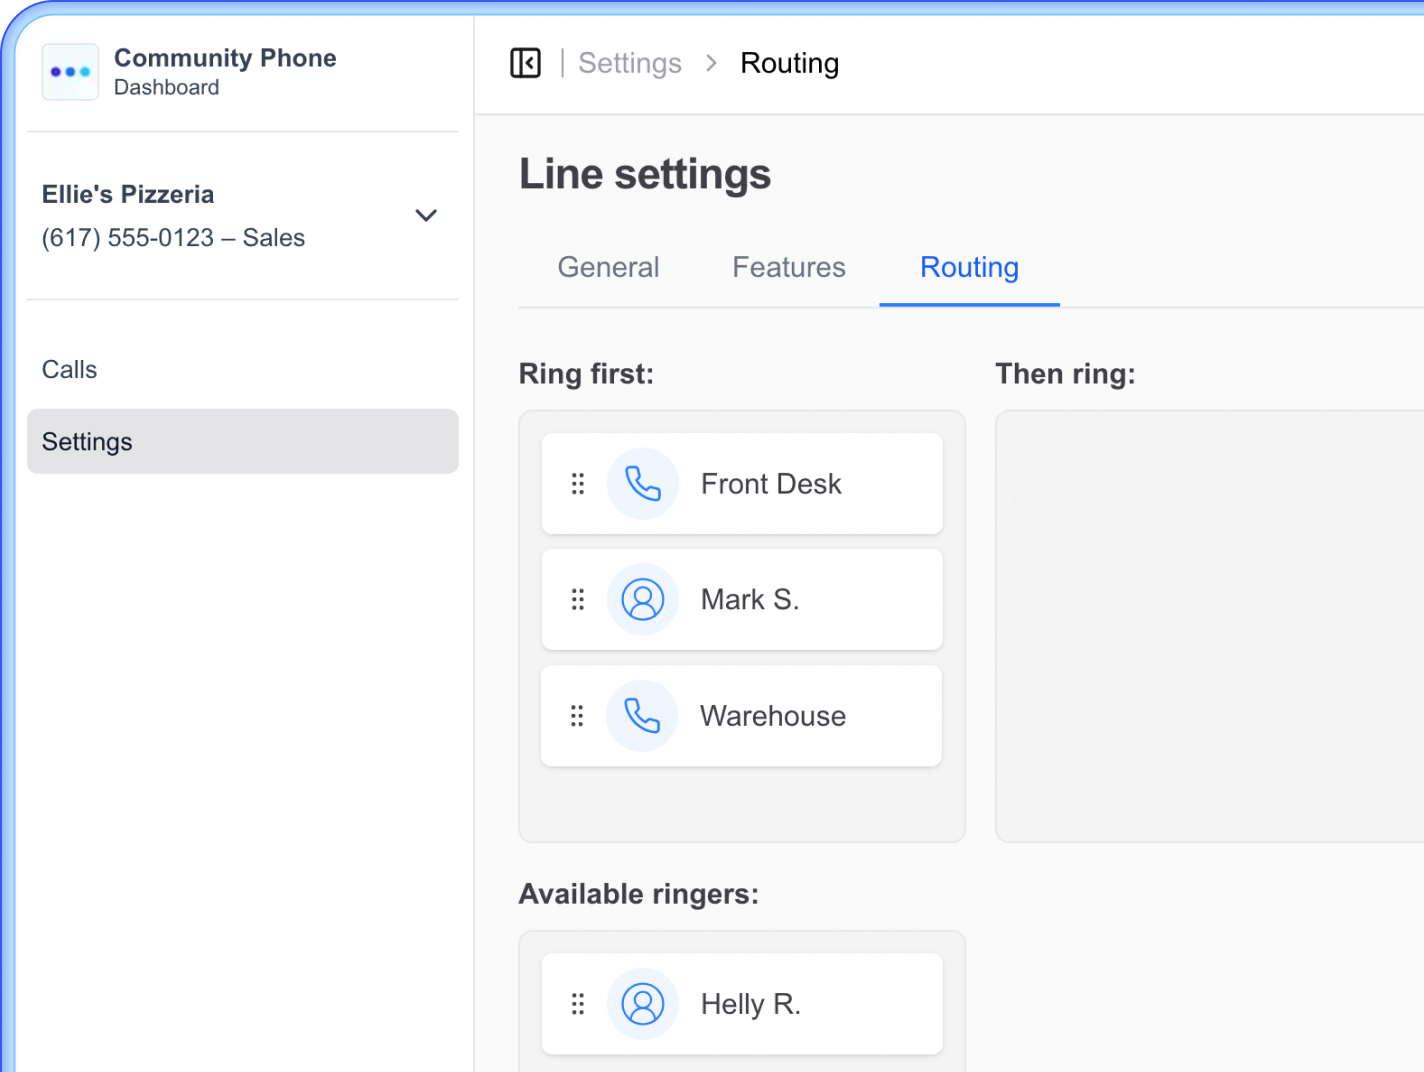Screen dimensions: 1424x1072
Task: Click the empty Then ring drop area
Action: [x=1209, y=626]
